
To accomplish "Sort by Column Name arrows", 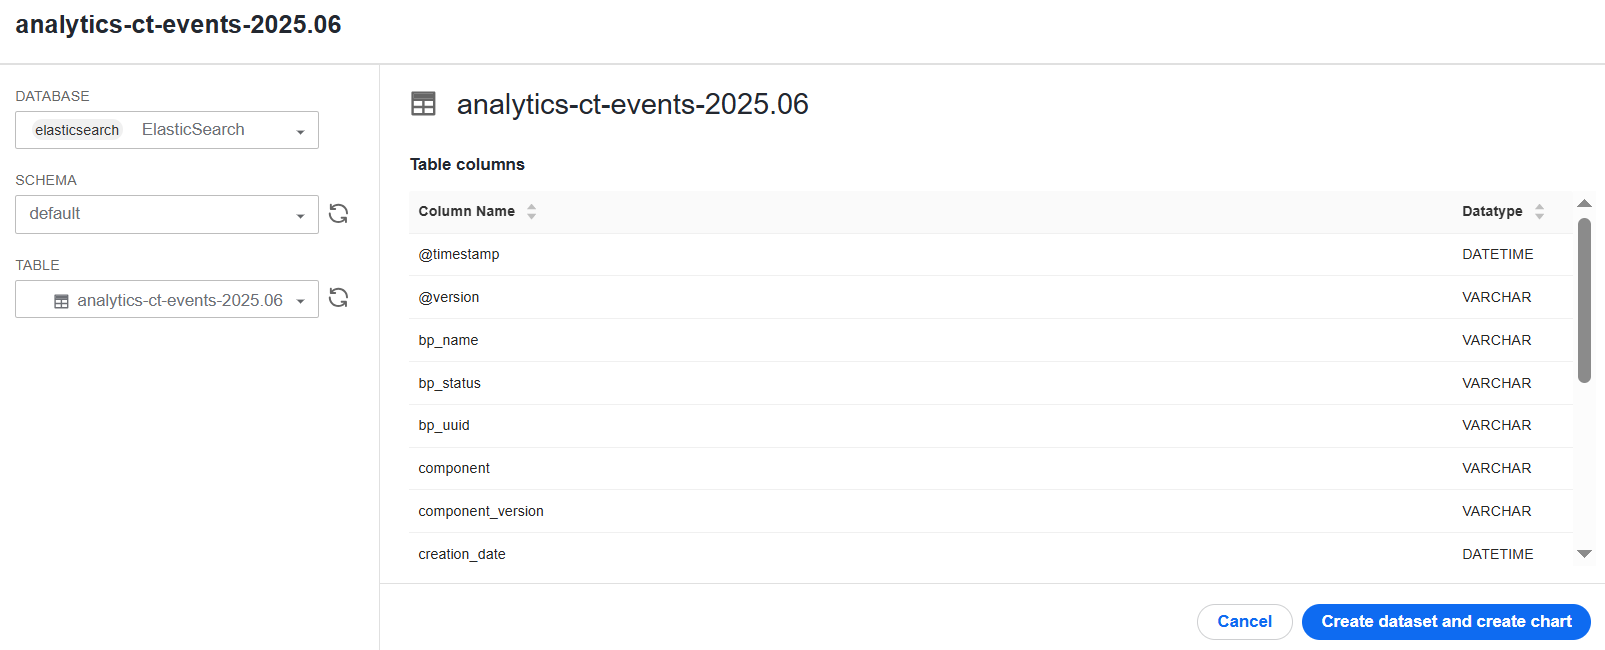I will 532,211.
